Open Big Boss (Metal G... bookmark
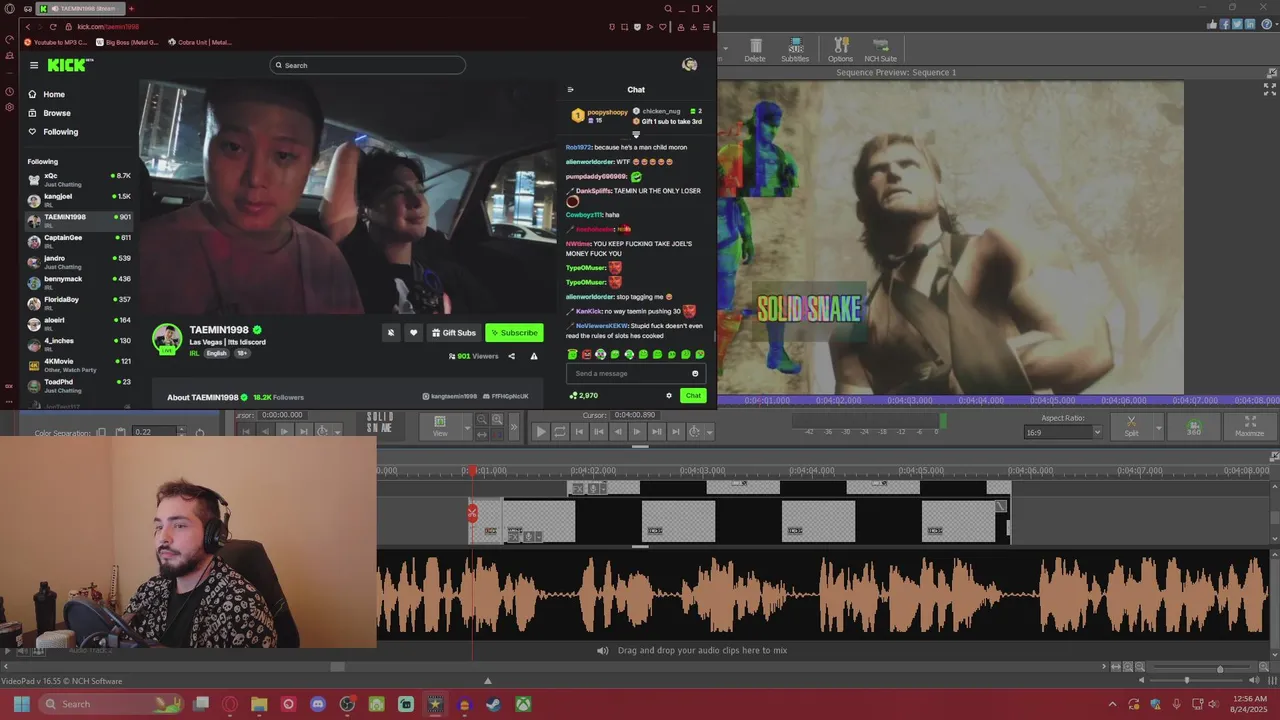The height and width of the screenshot is (720, 1280). [x=129, y=42]
